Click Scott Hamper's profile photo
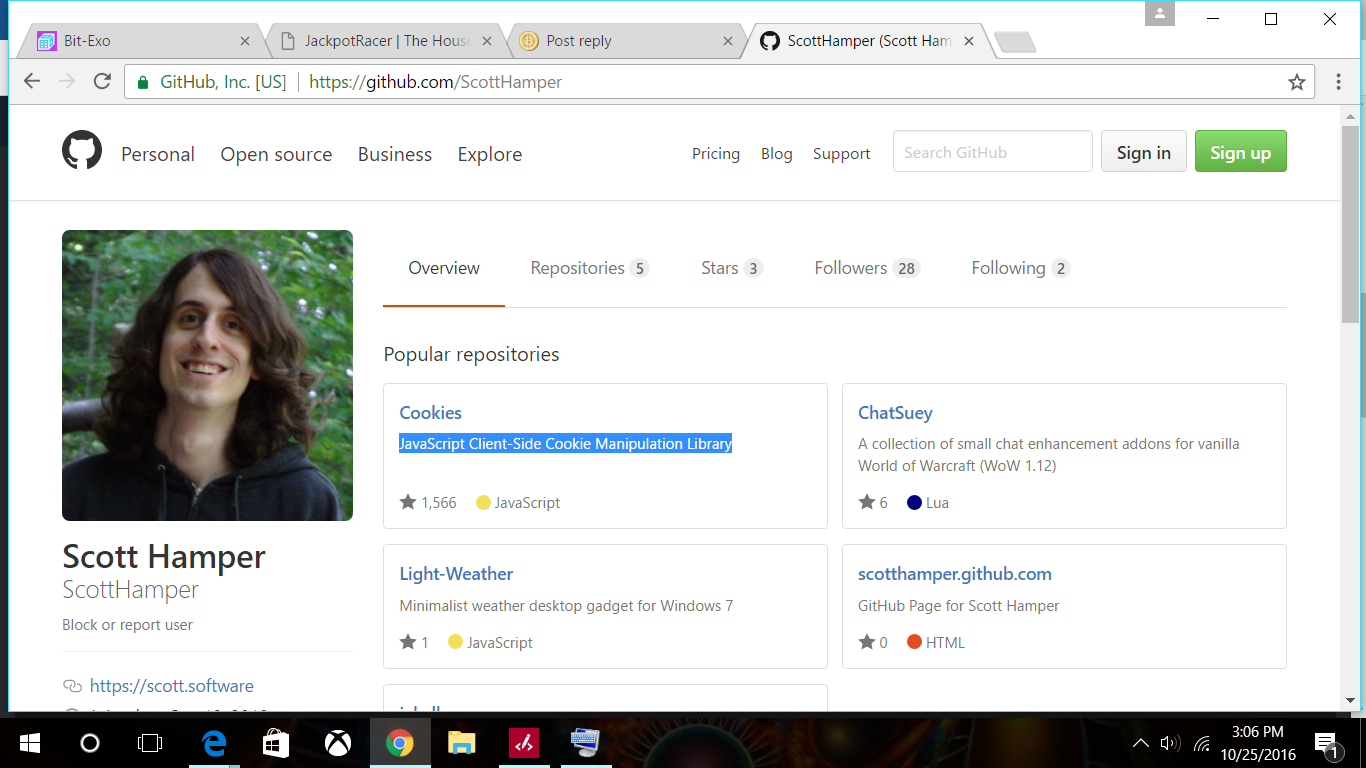Image resolution: width=1366 pixels, height=768 pixels. (207, 375)
